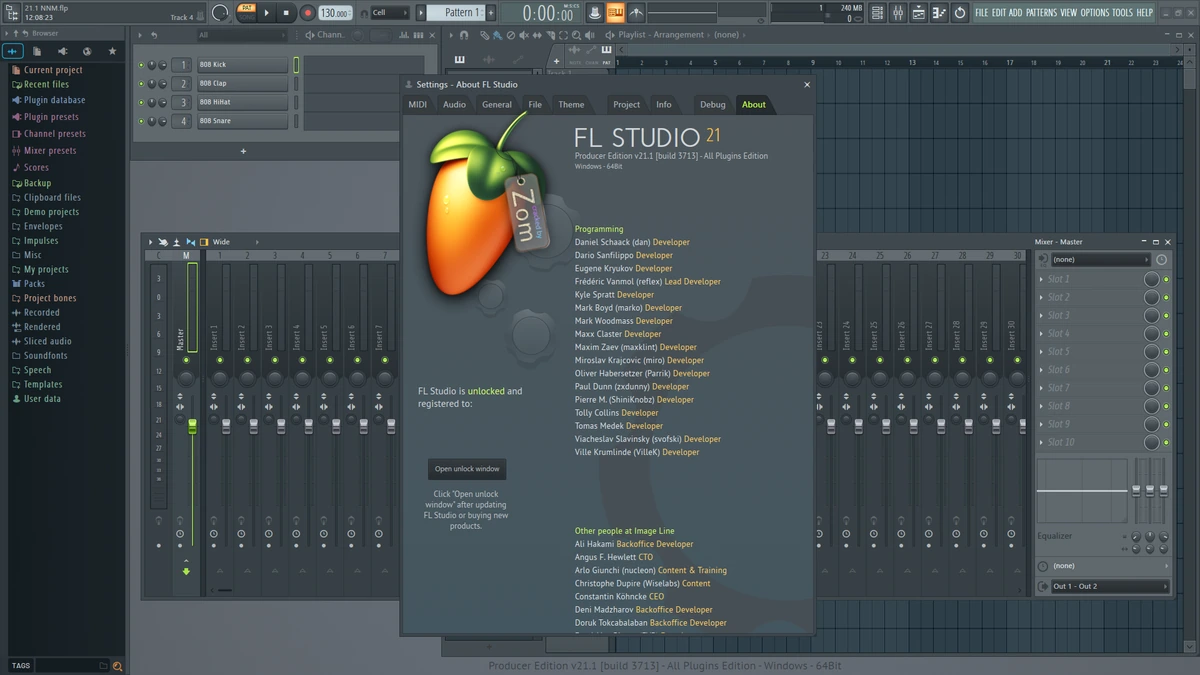Click the Master track volume fader
This screenshot has height=675, width=1200.
coord(193,426)
